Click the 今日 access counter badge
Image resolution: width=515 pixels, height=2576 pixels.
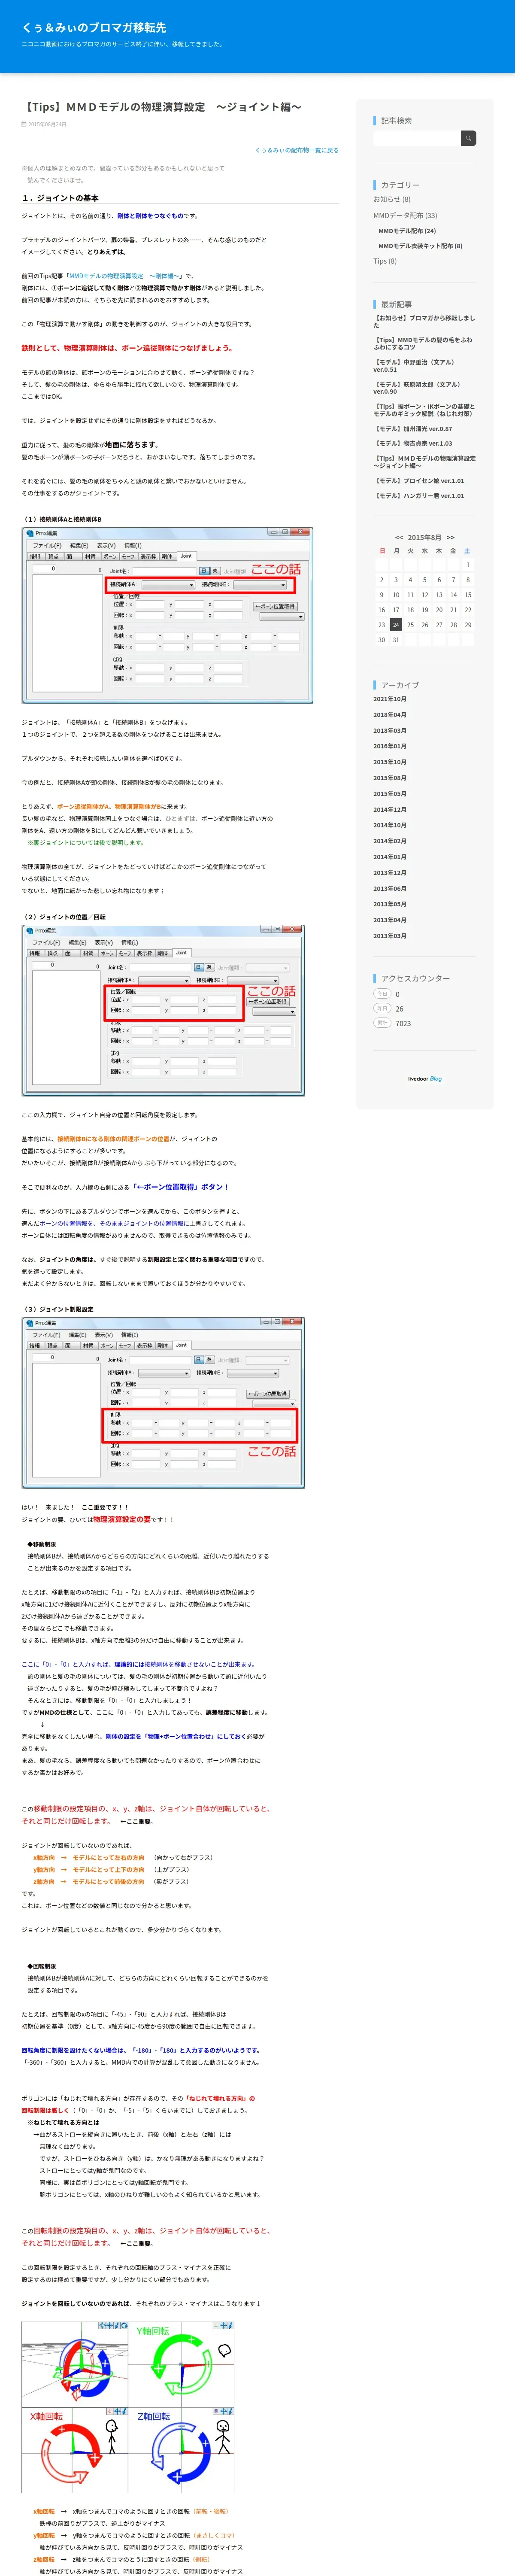pyautogui.click(x=381, y=994)
